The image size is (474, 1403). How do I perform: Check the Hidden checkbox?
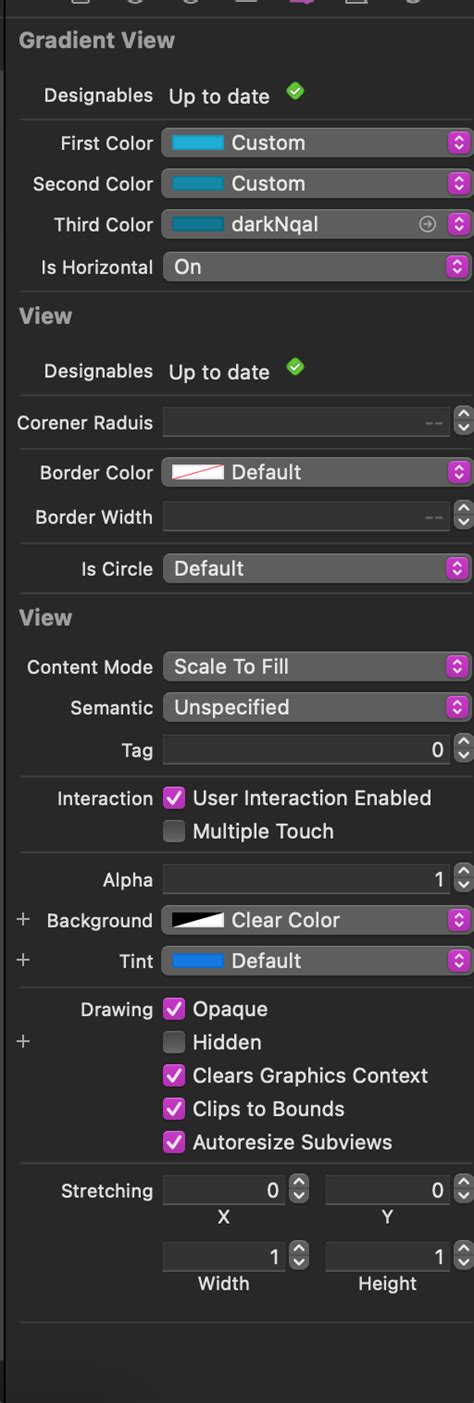tap(174, 1042)
